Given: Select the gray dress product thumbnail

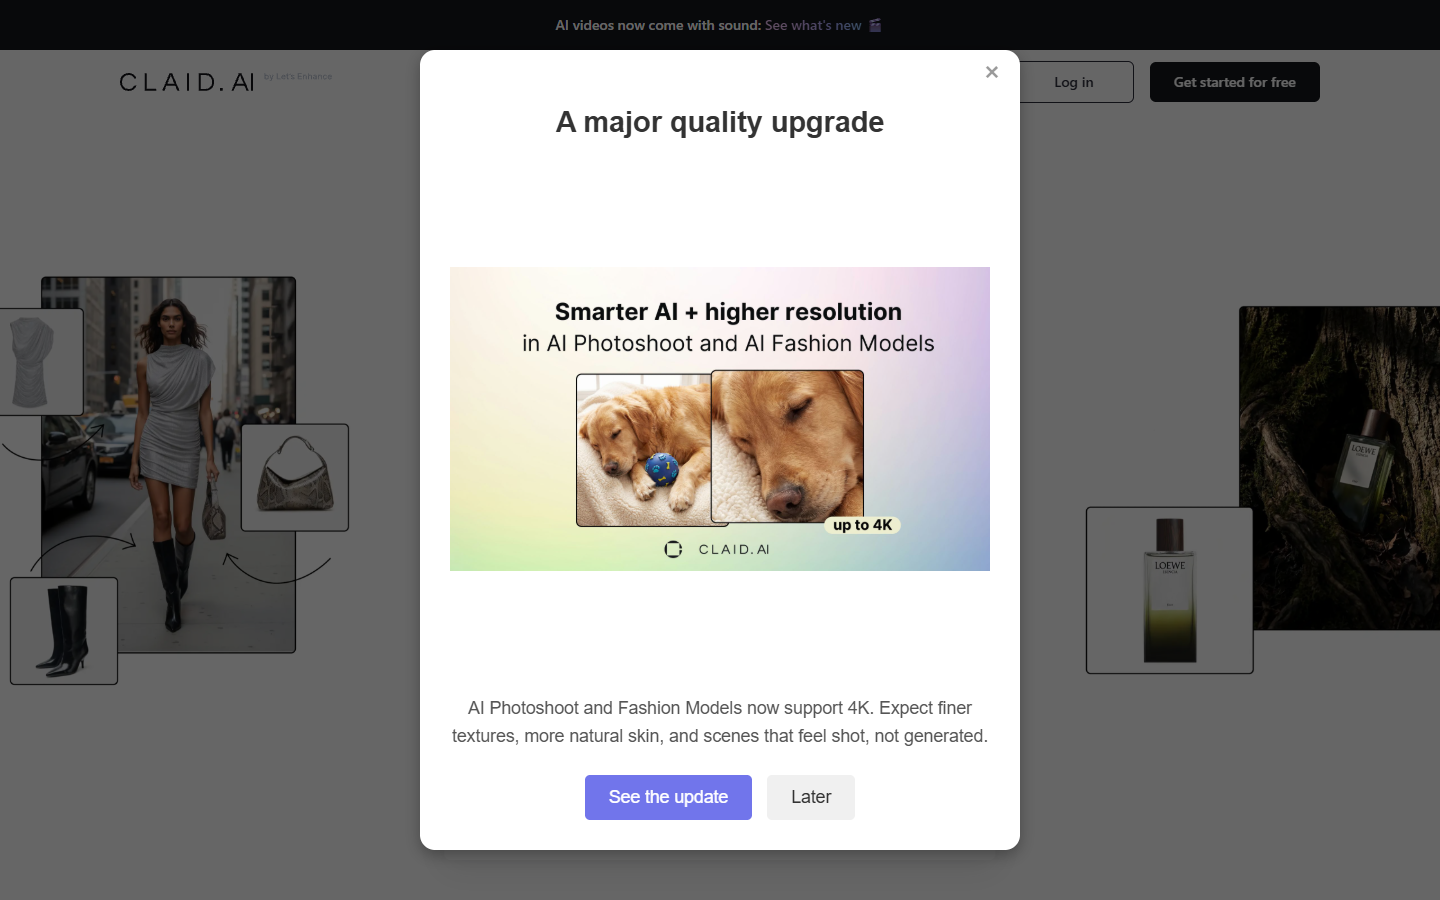Looking at the screenshot, I should [x=40, y=361].
